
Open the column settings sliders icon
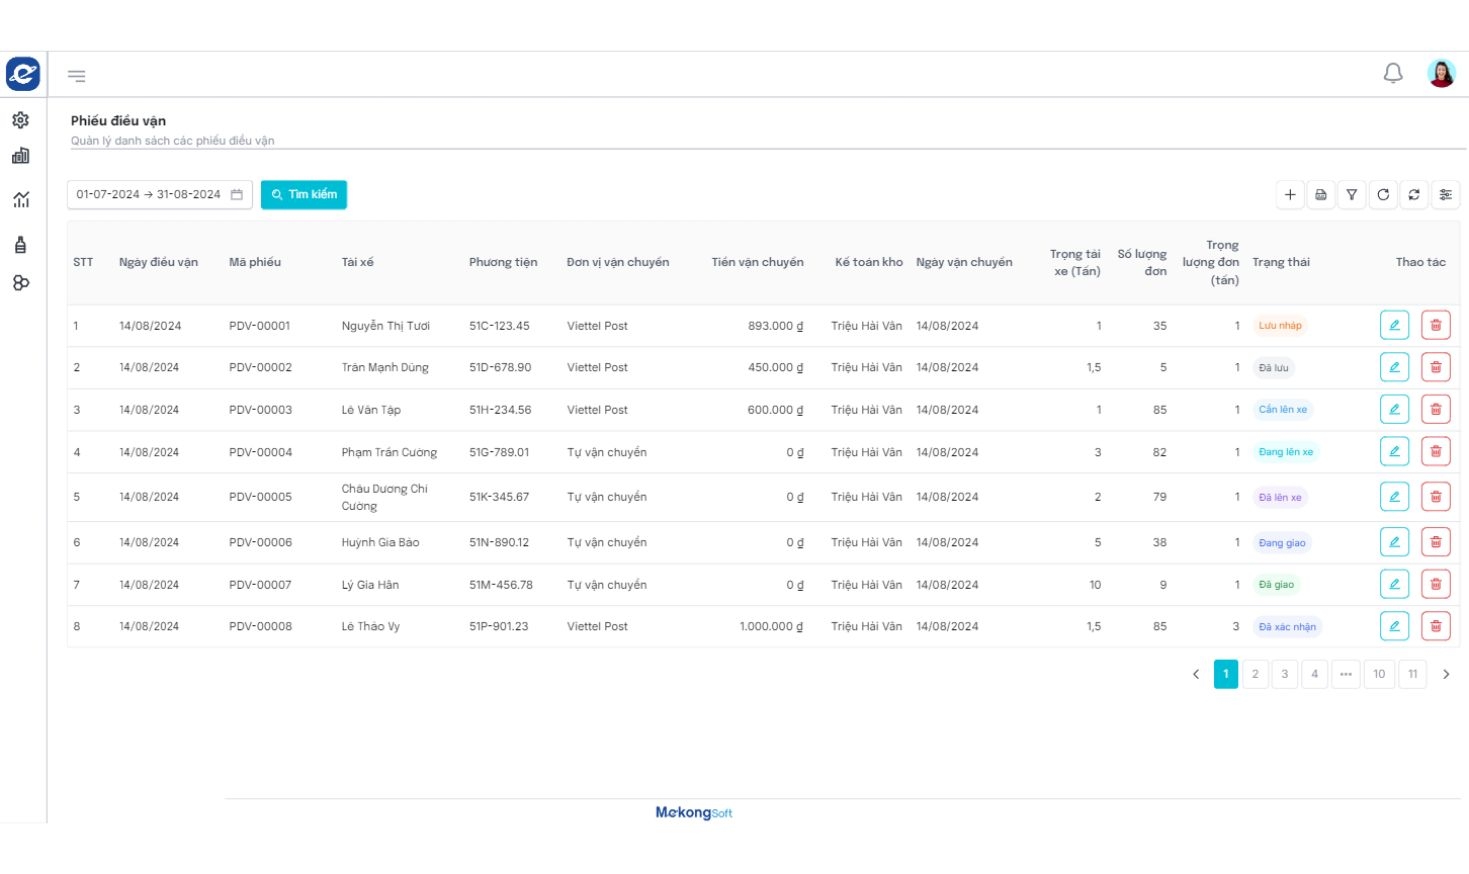1445,195
